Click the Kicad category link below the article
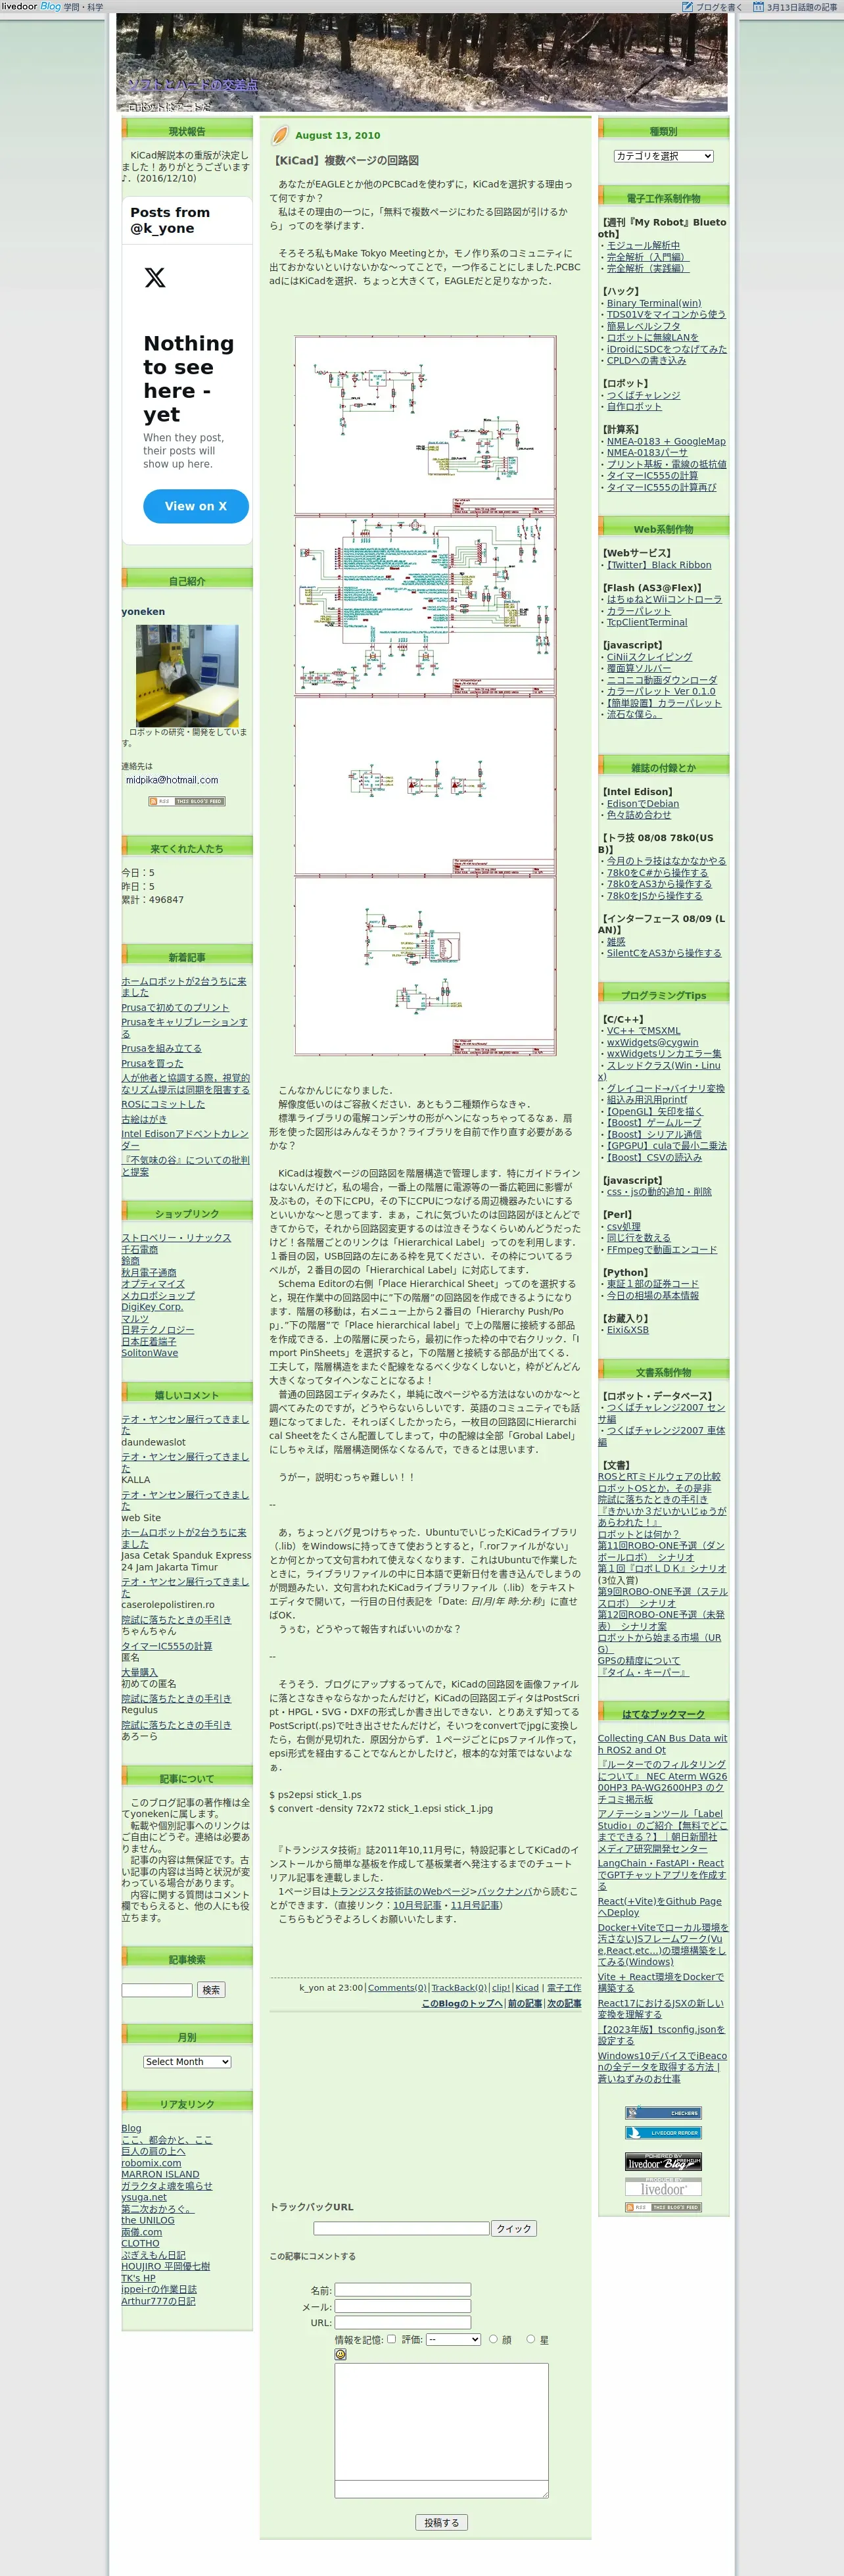 (x=527, y=1988)
